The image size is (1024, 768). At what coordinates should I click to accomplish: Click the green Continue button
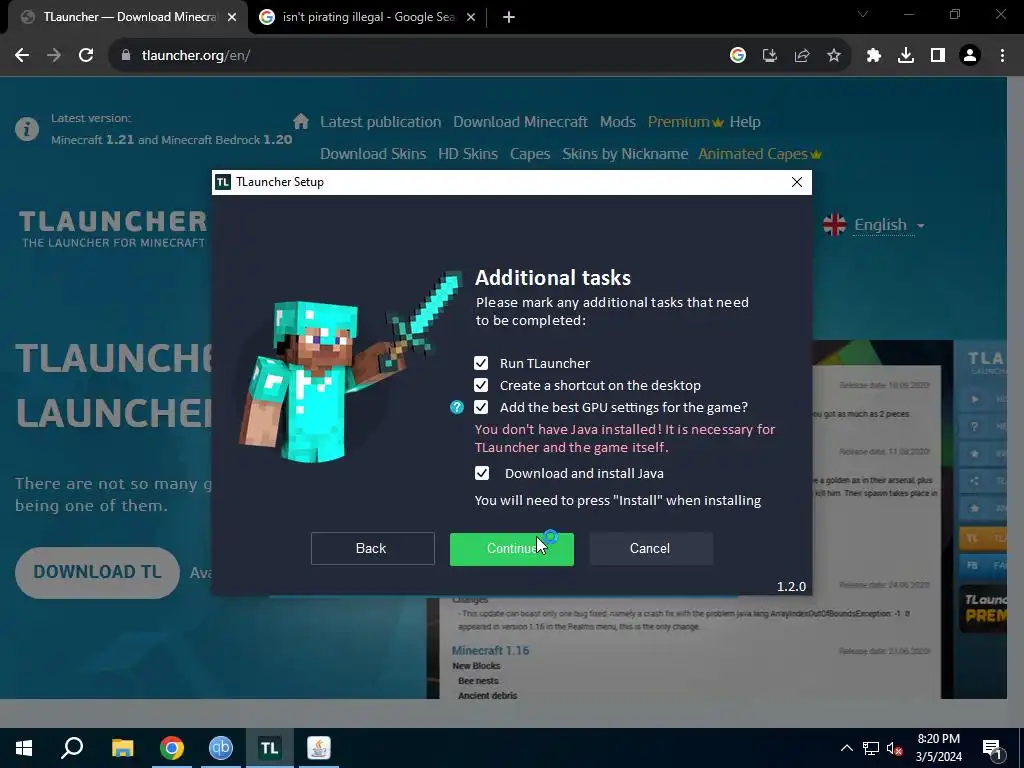tap(511, 549)
